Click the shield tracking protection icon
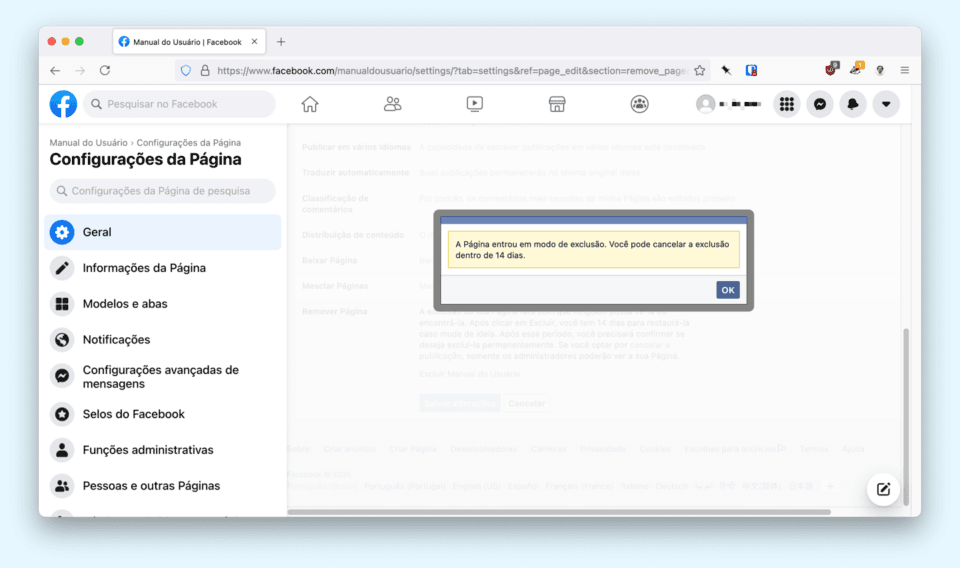 (x=186, y=70)
